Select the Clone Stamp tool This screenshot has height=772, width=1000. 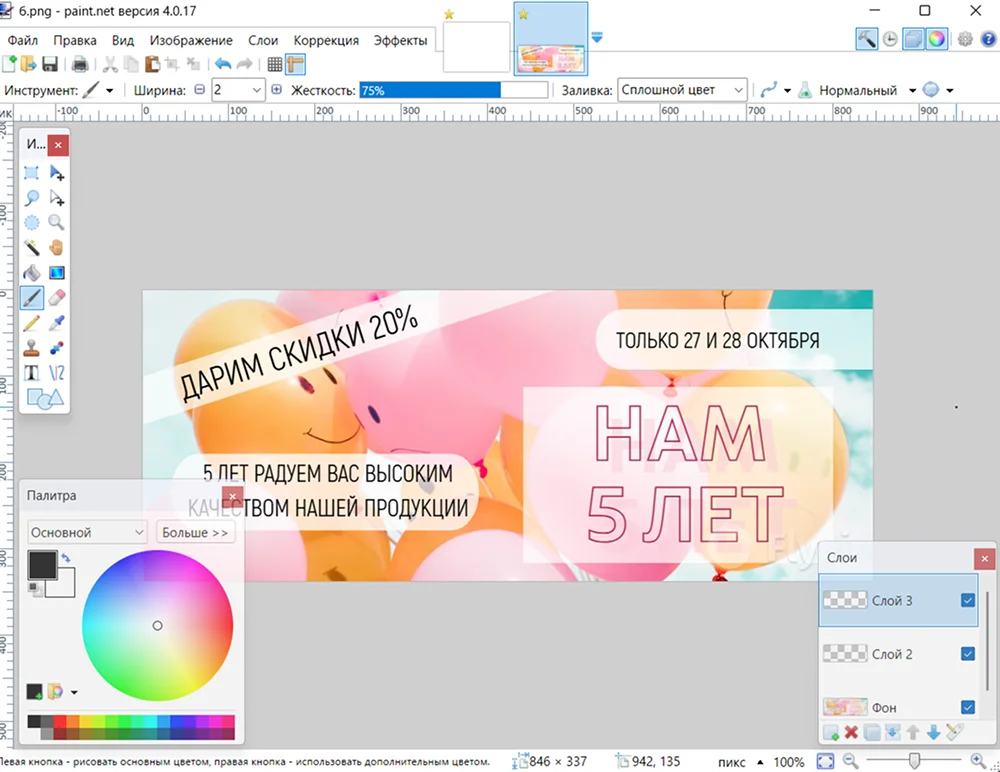(x=31, y=347)
